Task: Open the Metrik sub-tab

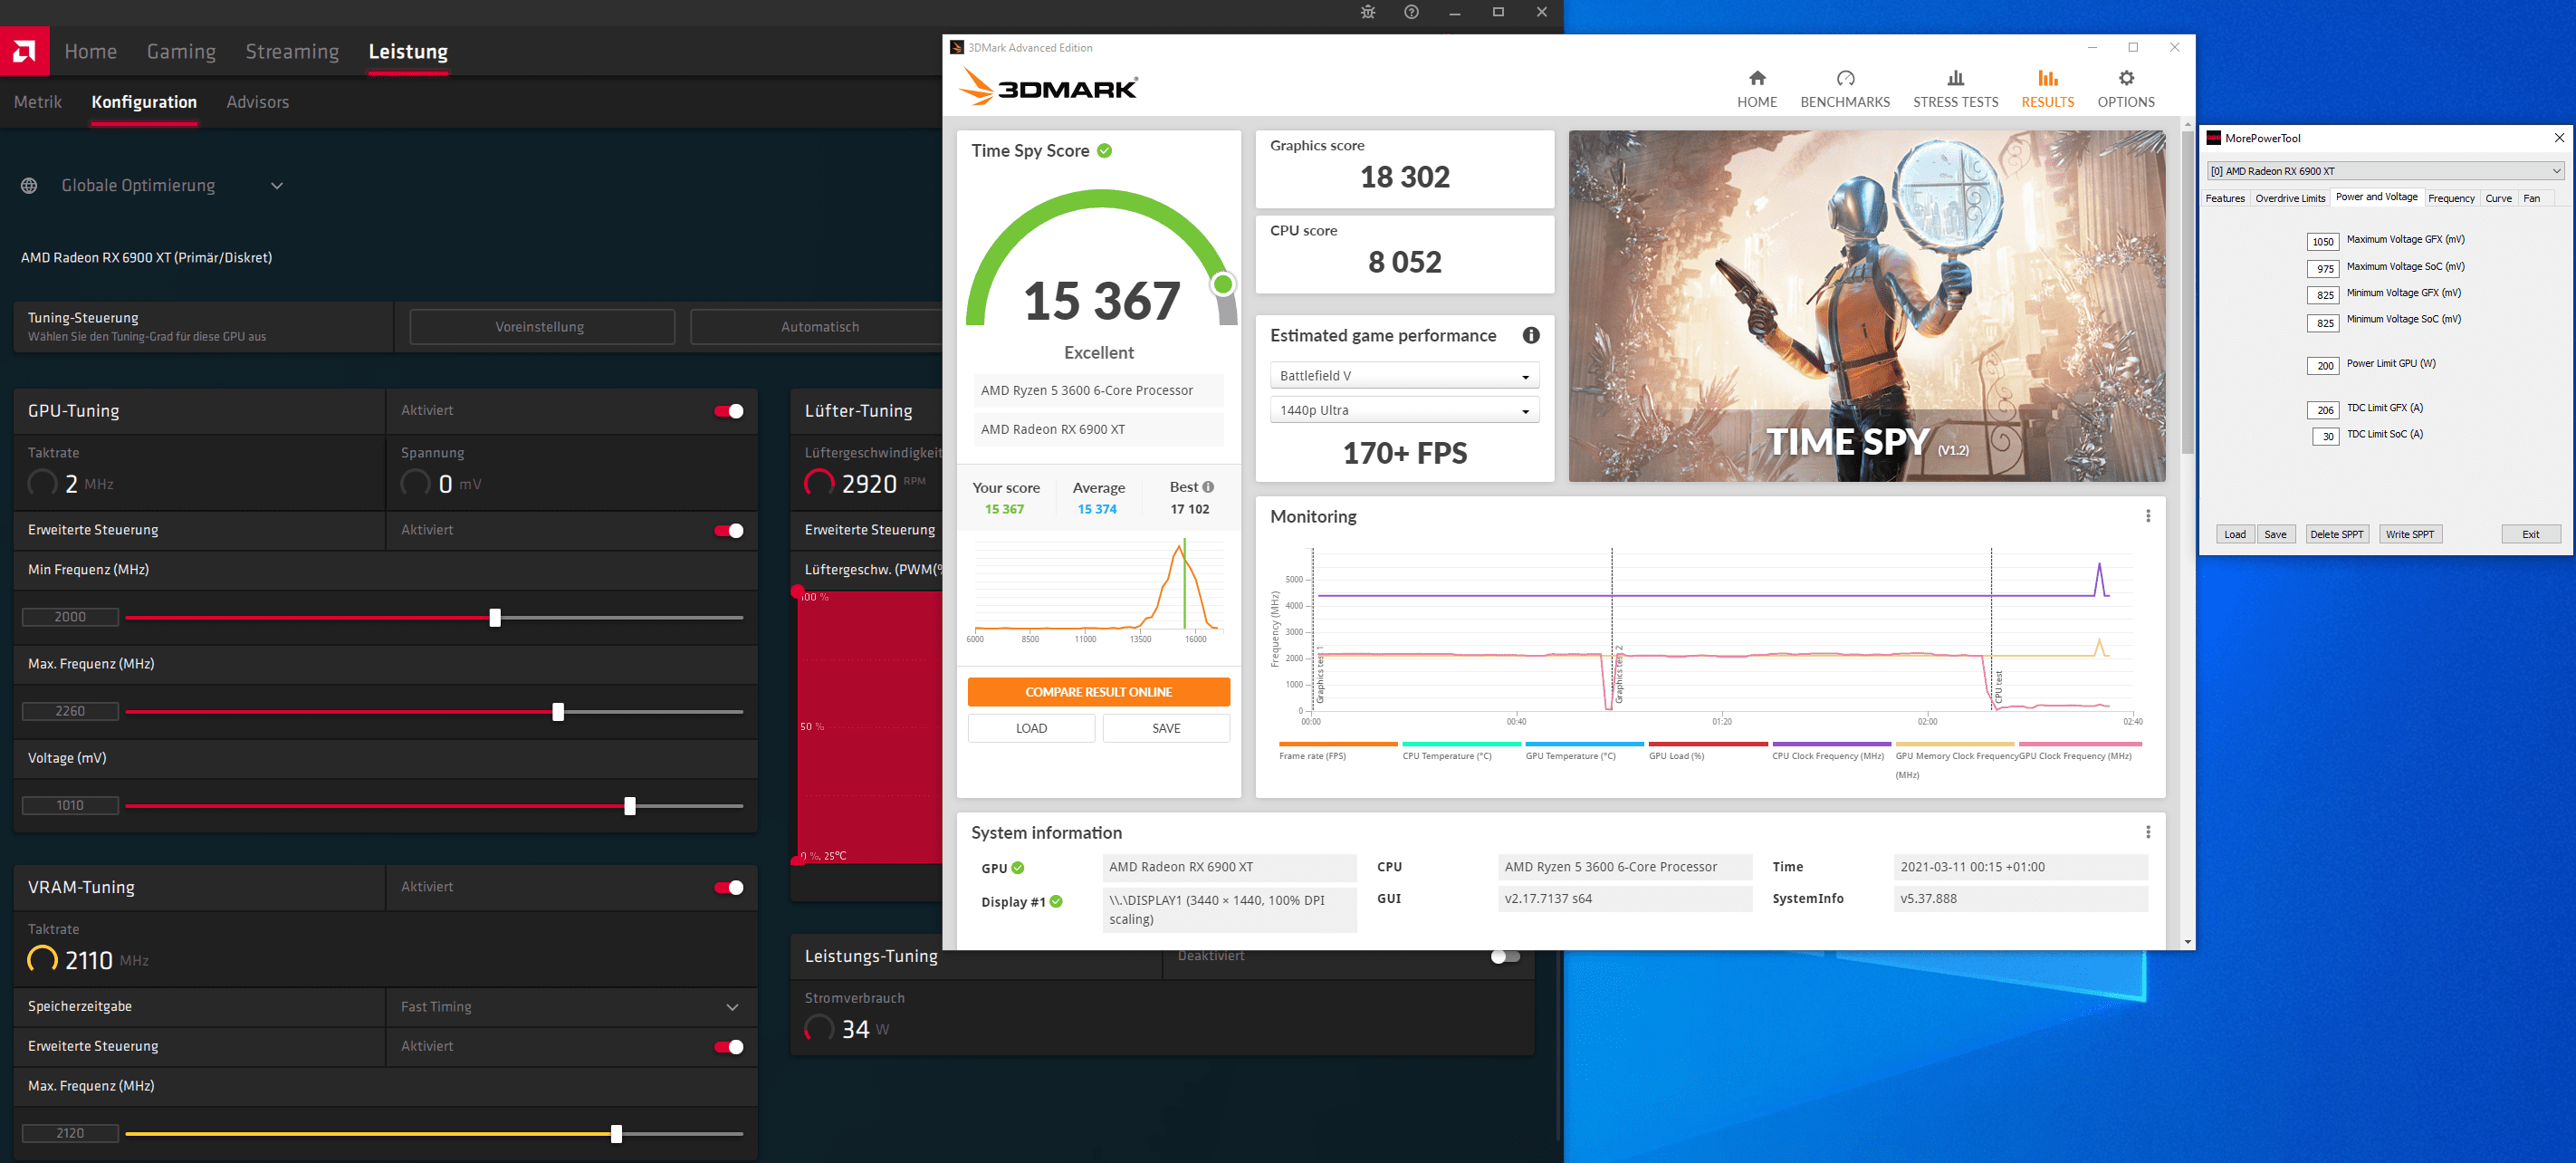Action: (38, 102)
